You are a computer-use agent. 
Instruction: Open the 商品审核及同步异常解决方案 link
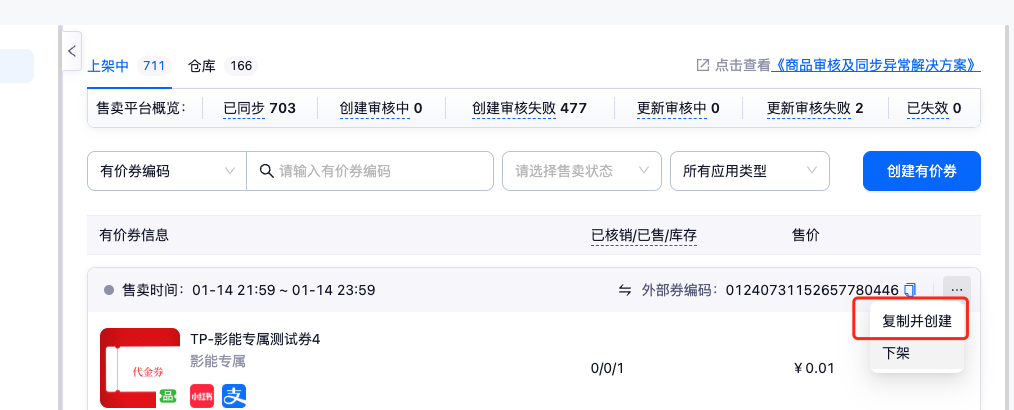coord(877,65)
